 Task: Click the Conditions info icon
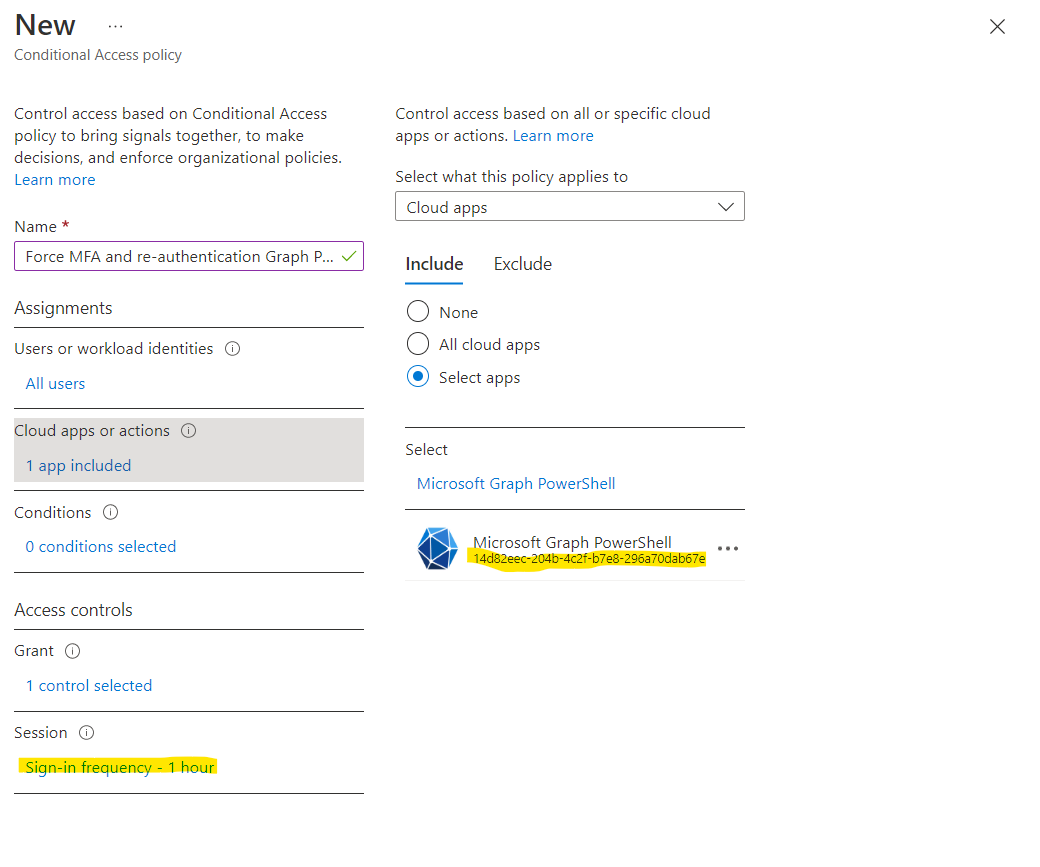click(112, 512)
